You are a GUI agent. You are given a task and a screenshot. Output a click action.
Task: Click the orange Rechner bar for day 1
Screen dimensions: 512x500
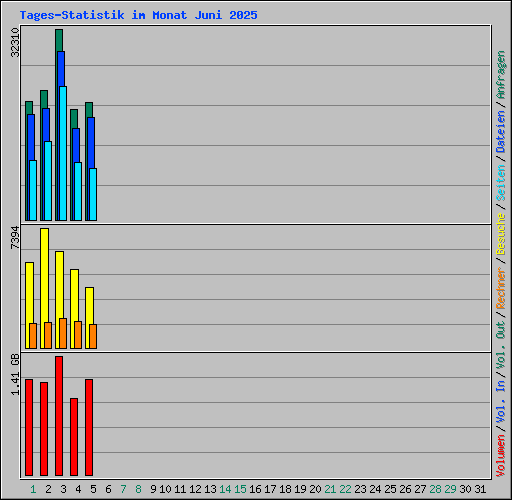[33, 336]
